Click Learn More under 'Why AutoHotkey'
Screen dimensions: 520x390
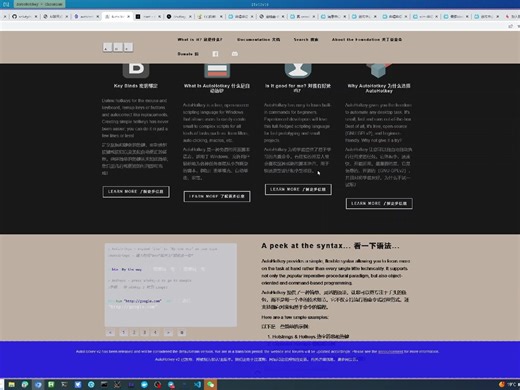point(379,203)
